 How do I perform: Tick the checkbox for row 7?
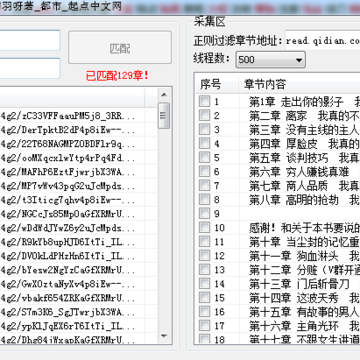(204, 185)
